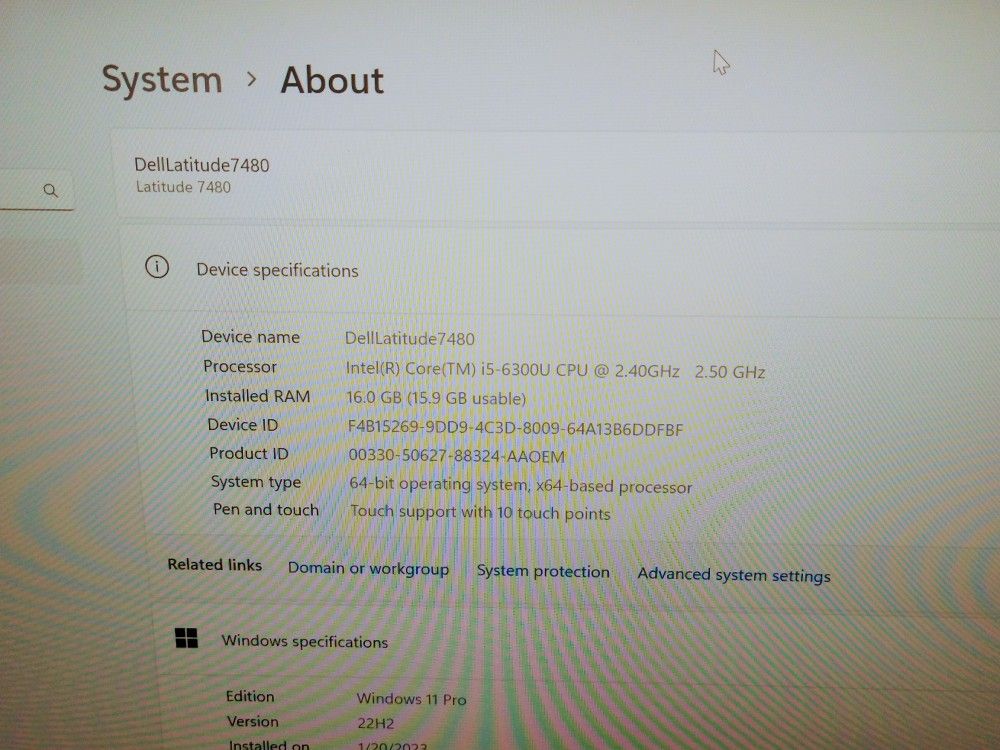Select the 64-bit operating system value
Viewport: 1000px width, 750px height.
pyautogui.click(x=520, y=486)
